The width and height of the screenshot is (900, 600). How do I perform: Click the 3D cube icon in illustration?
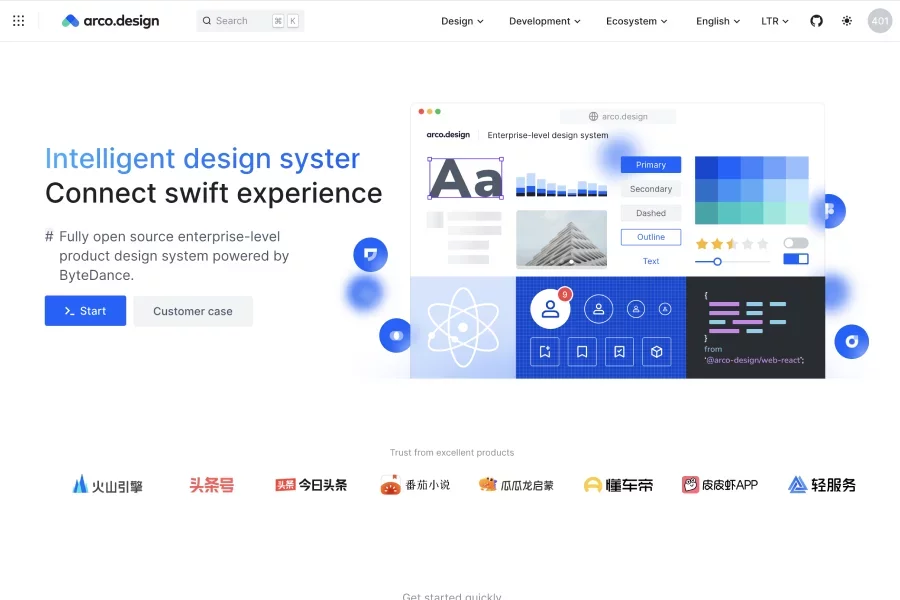click(x=657, y=351)
